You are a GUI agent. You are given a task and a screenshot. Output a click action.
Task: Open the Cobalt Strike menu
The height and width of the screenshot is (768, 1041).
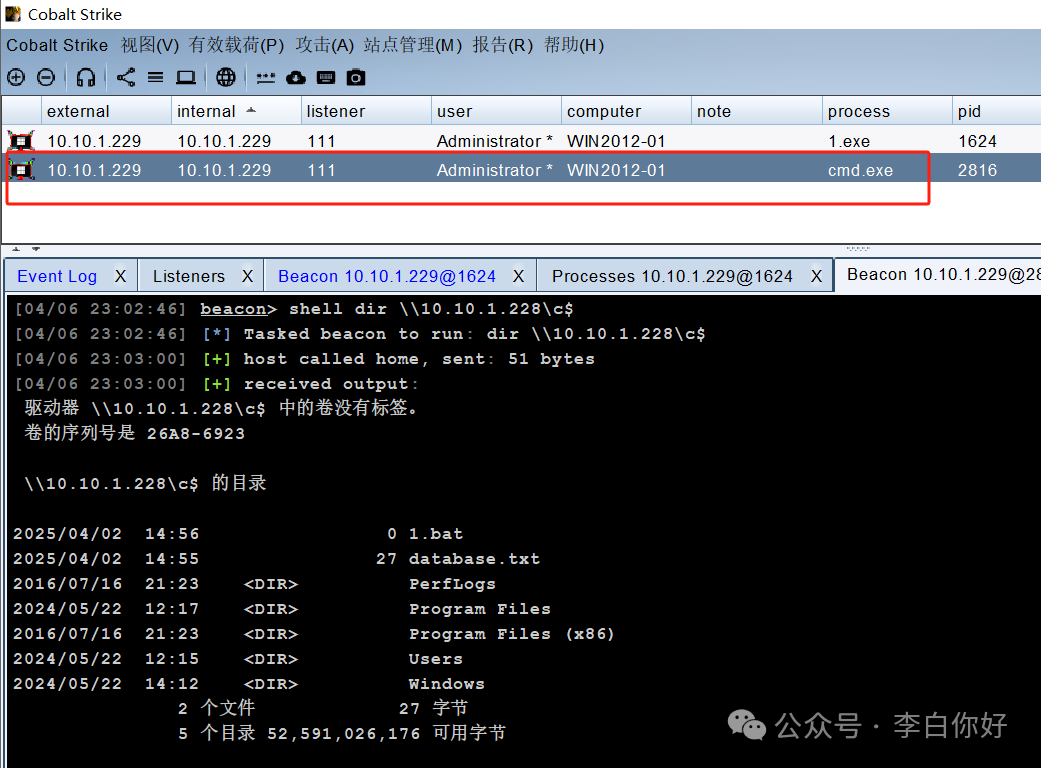tap(57, 45)
